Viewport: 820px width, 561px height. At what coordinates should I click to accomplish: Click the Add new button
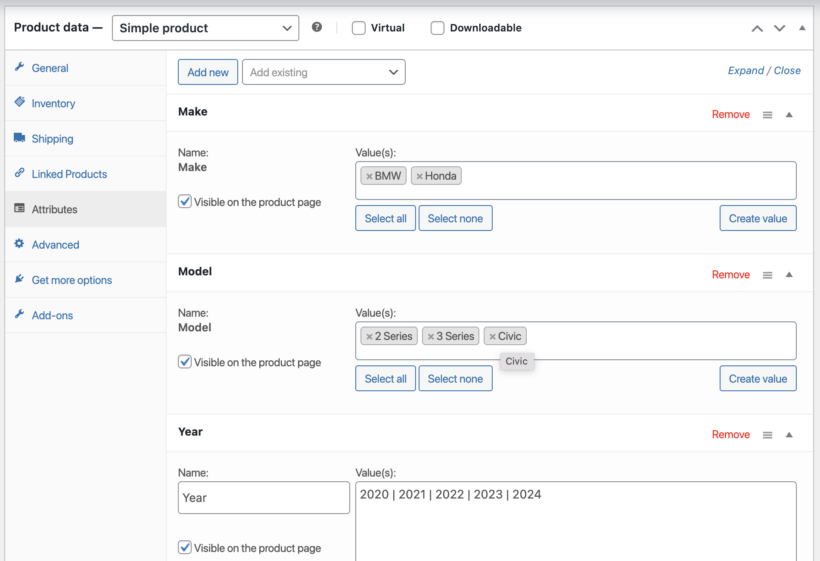pos(208,72)
